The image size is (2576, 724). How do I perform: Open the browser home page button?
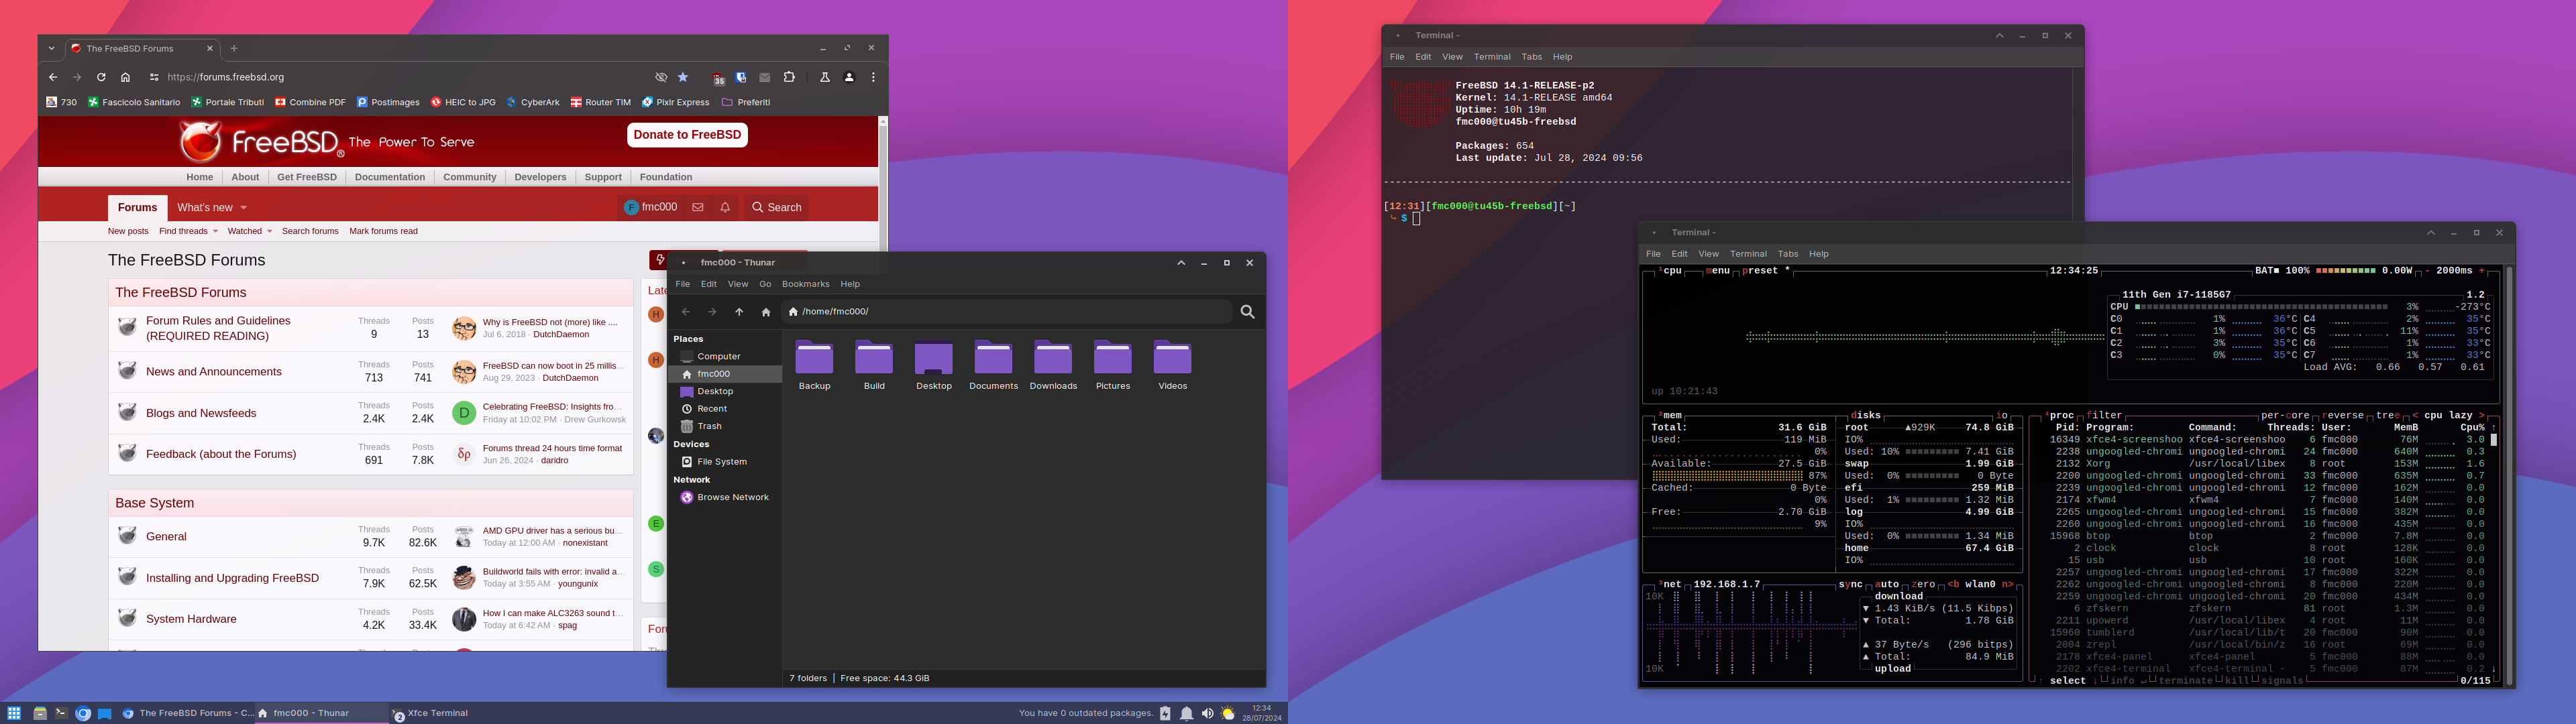(125, 77)
